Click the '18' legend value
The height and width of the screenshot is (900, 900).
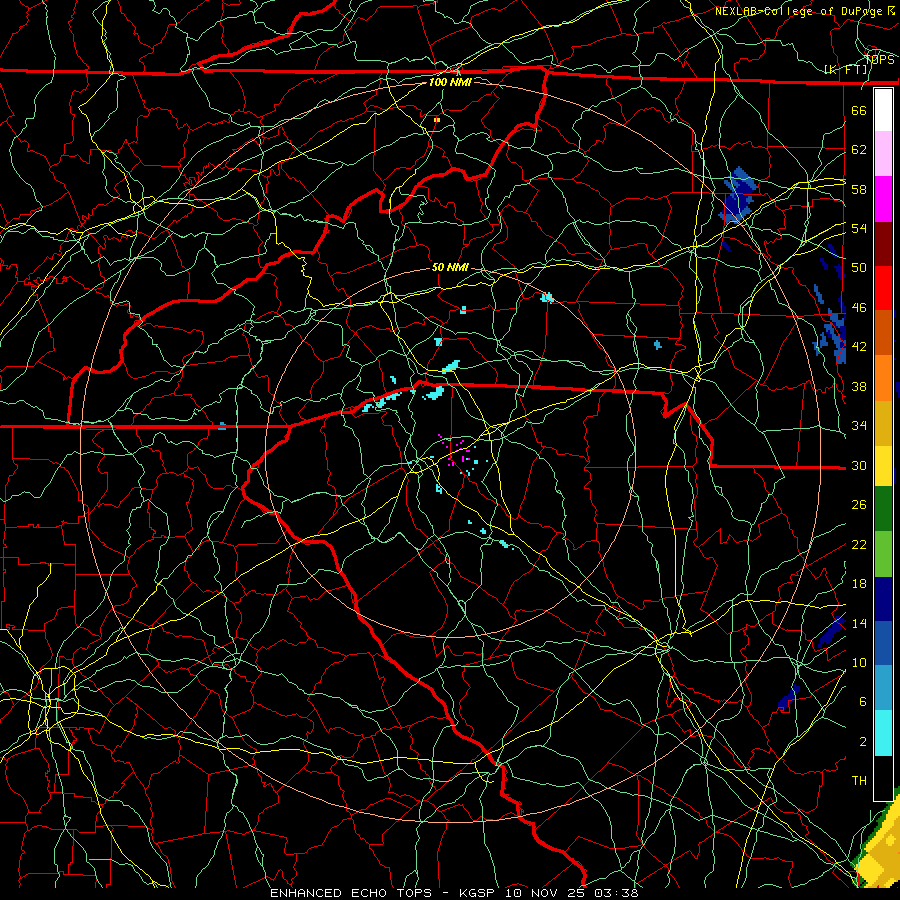pos(859,584)
